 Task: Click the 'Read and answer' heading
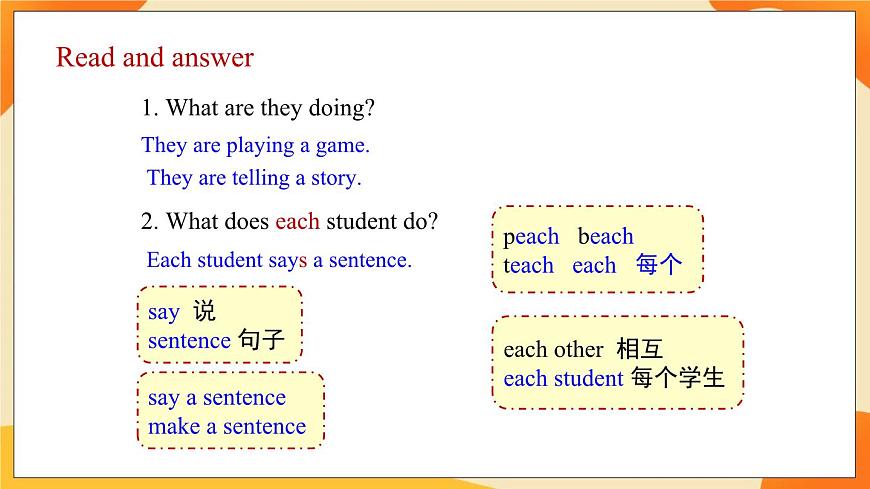155,58
